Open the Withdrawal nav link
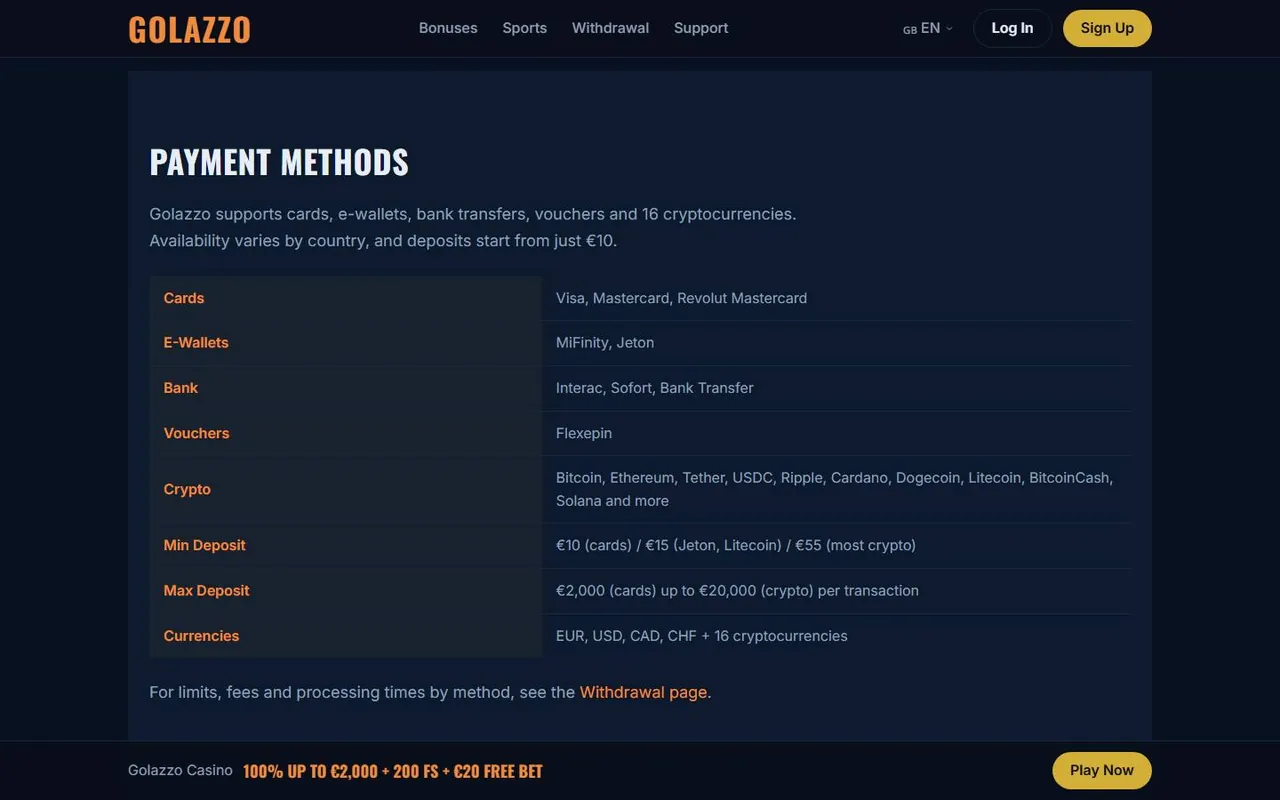 click(x=610, y=28)
